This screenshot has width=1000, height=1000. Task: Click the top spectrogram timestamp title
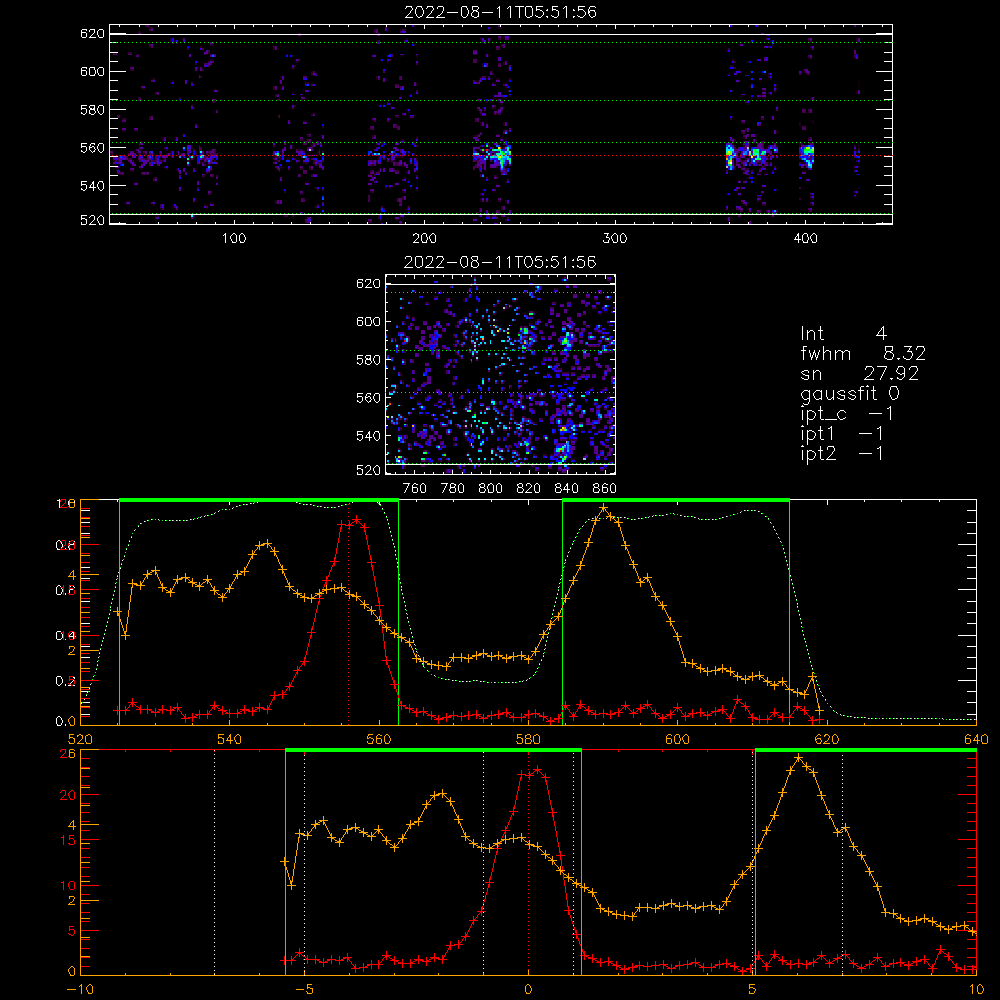pos(500,11)
